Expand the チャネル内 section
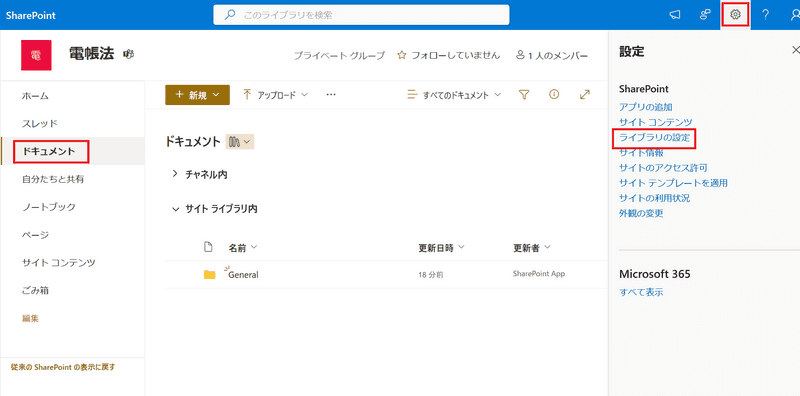This screenshot has height=396, width=800. [x=200, y=175]
